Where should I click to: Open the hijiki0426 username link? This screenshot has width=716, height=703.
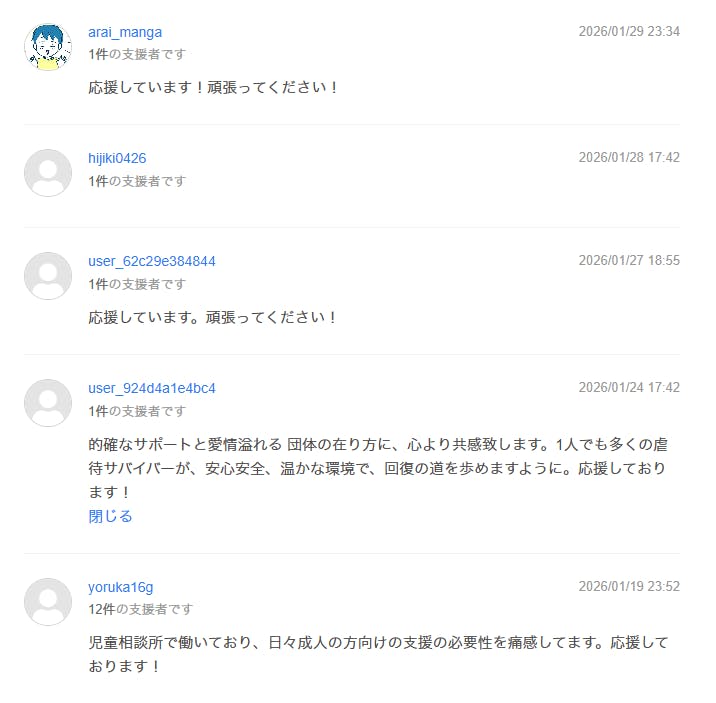click(117, 158)
